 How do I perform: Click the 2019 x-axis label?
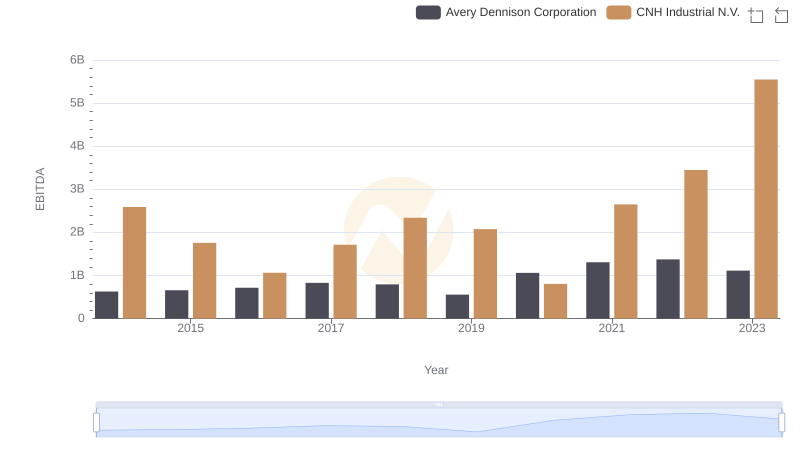pyautogui.click(x=471, y=328)
